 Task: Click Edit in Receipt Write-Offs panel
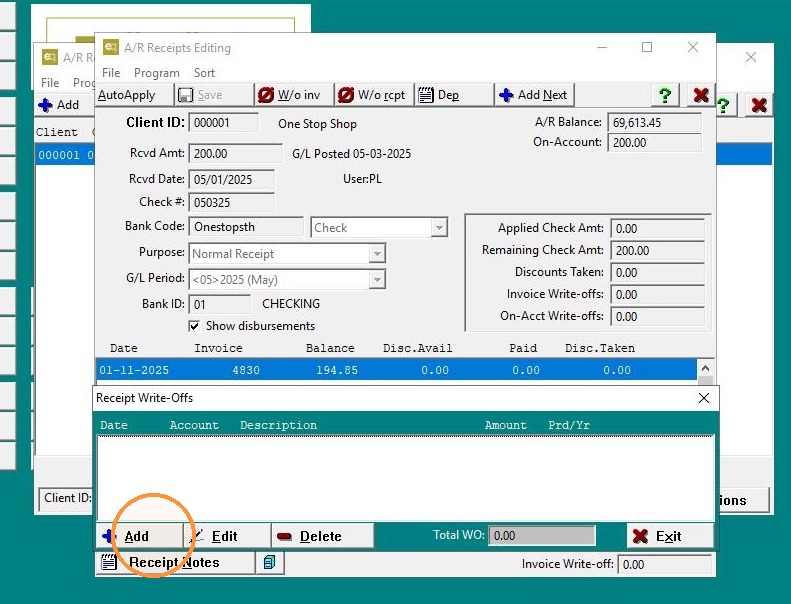(x=227, y=536)
